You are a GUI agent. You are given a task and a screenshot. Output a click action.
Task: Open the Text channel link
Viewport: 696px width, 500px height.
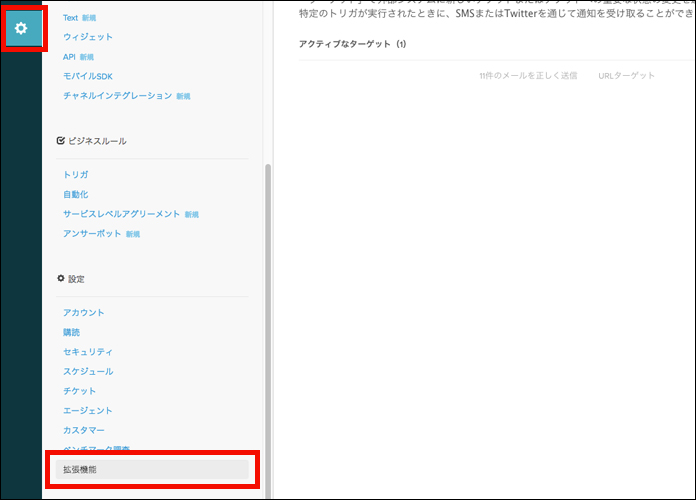(x=71, y=18)
